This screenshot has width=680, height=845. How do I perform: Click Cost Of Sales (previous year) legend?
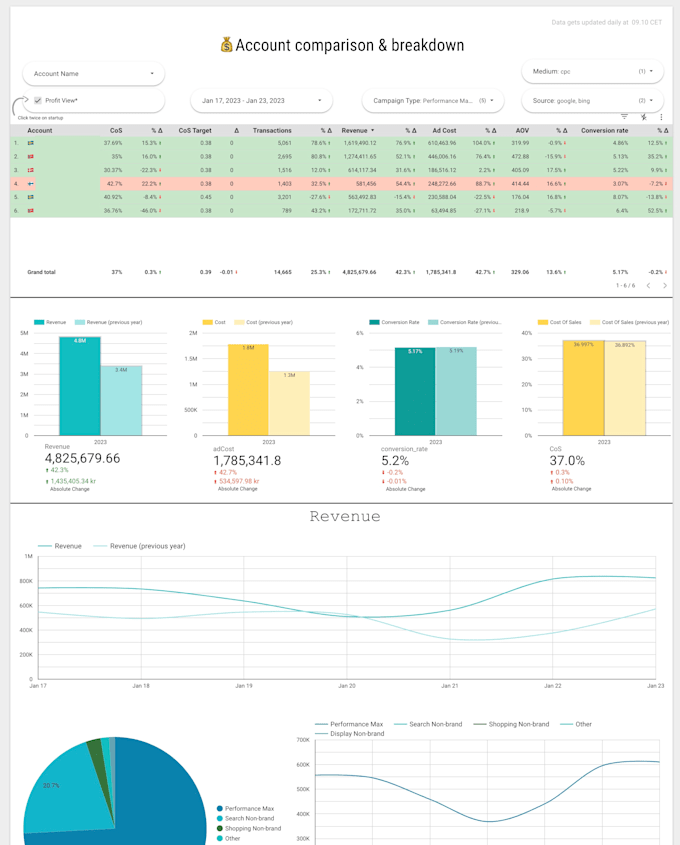629,322
